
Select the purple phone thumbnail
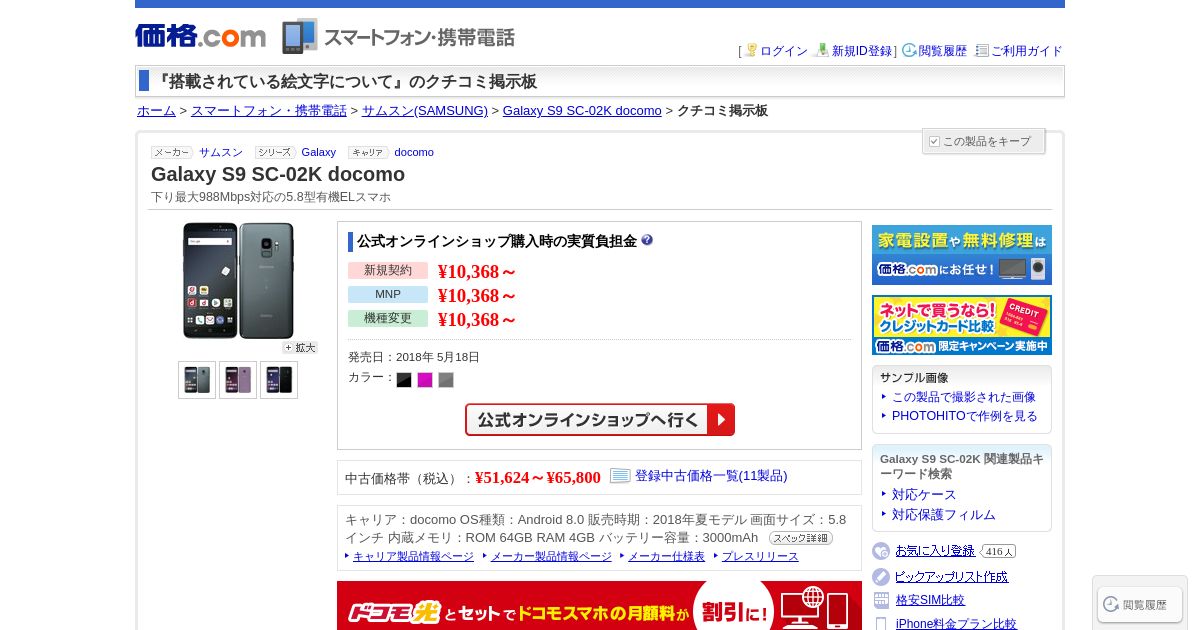pyautogui.click(x=238, y=380)
